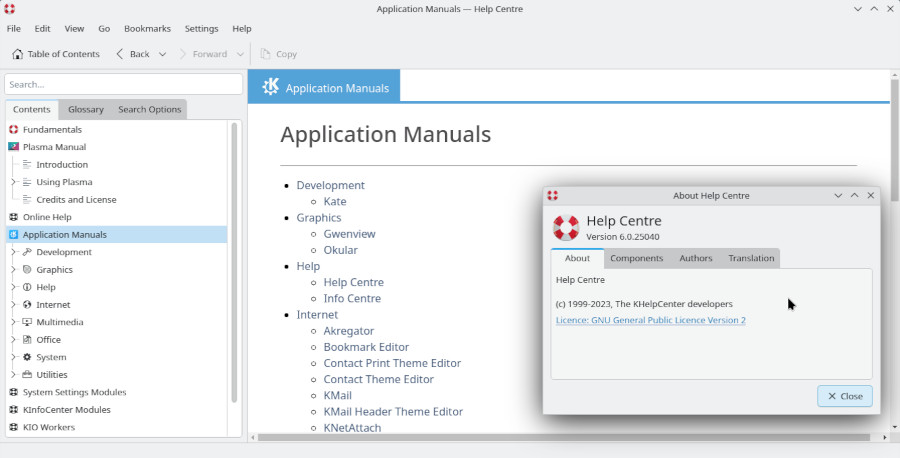Open the File menu
This screenshot has width=900, height=458.
point(14,29)
